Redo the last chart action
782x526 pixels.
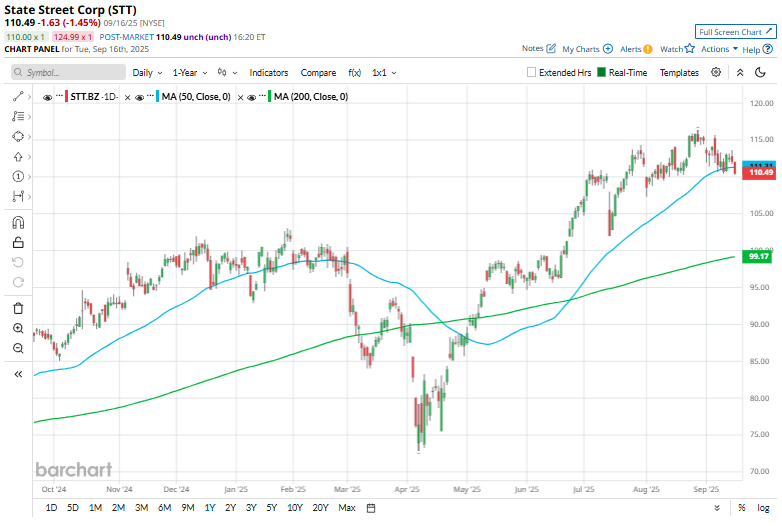pos(18,282)
